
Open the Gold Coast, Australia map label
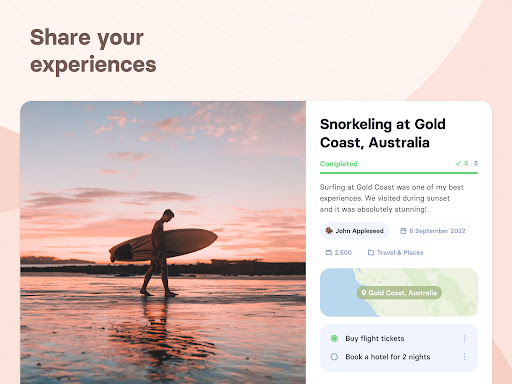coord(399,293)
